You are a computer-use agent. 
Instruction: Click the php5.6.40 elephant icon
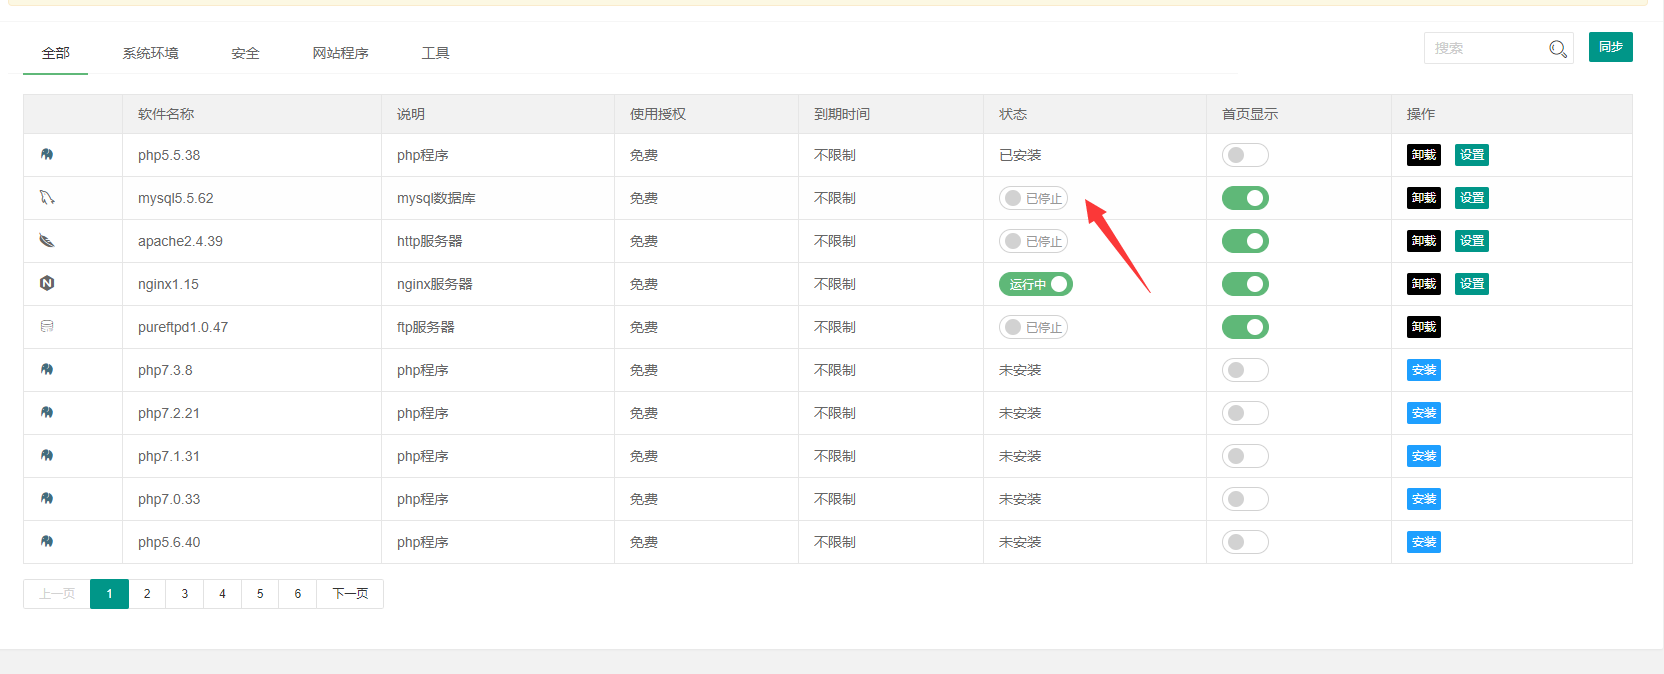click(47, 541)
